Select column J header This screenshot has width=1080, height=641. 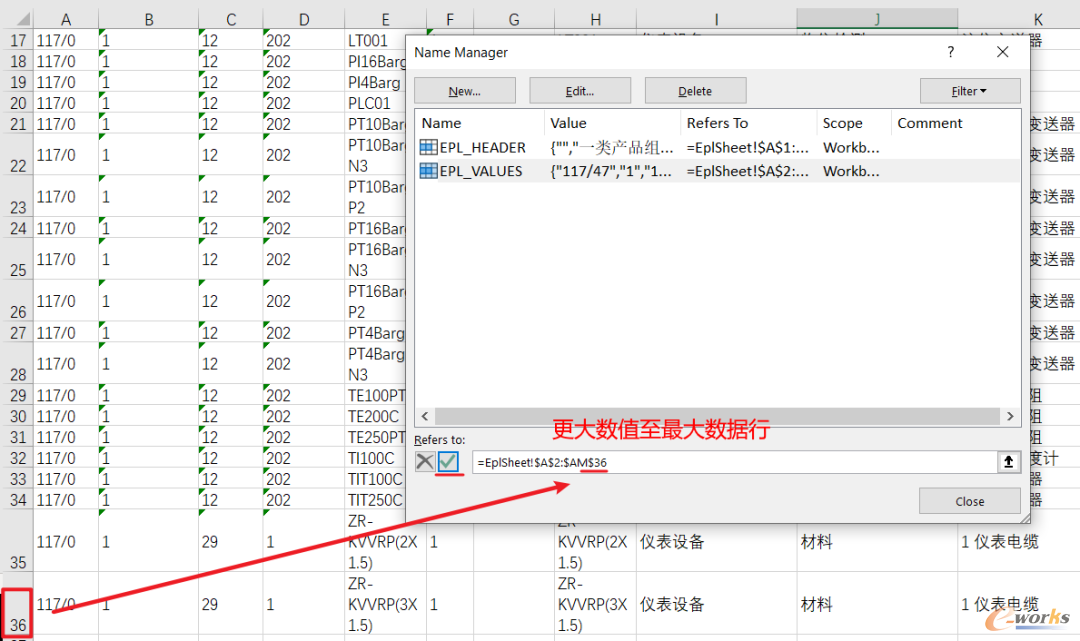click(x=877, y=19)
